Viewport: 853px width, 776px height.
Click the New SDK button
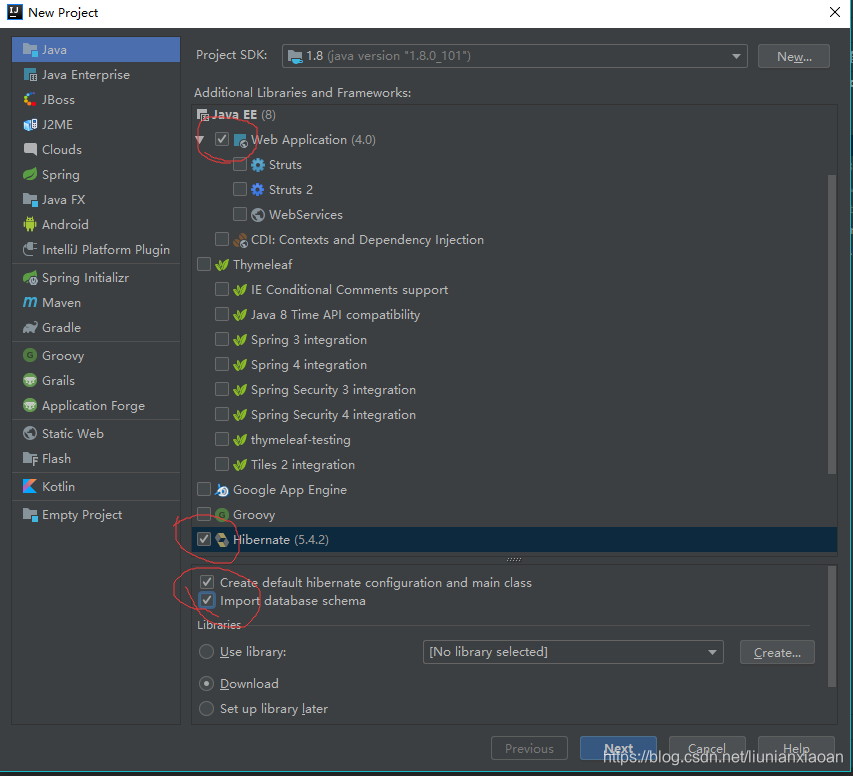(x=794, y=56)
